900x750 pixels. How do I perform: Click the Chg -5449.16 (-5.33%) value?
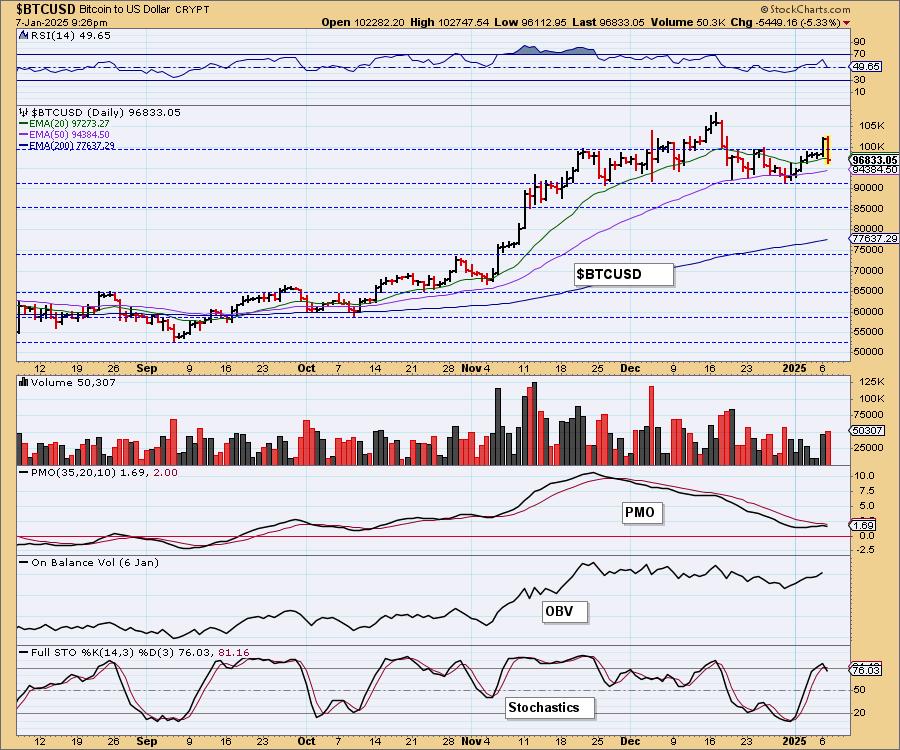pos(786,22)
